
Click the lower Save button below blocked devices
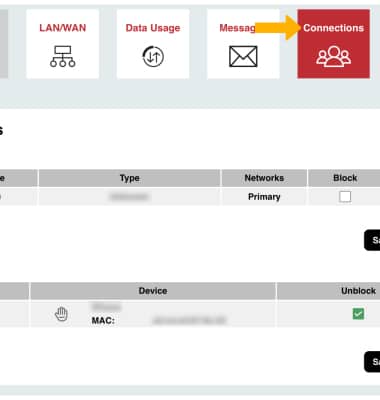click(372, 362)
